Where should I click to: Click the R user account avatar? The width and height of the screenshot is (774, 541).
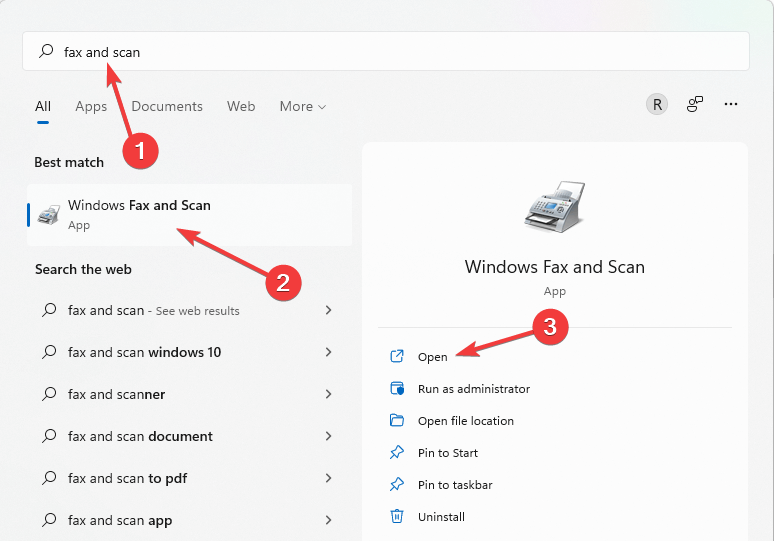click(656, 104)
